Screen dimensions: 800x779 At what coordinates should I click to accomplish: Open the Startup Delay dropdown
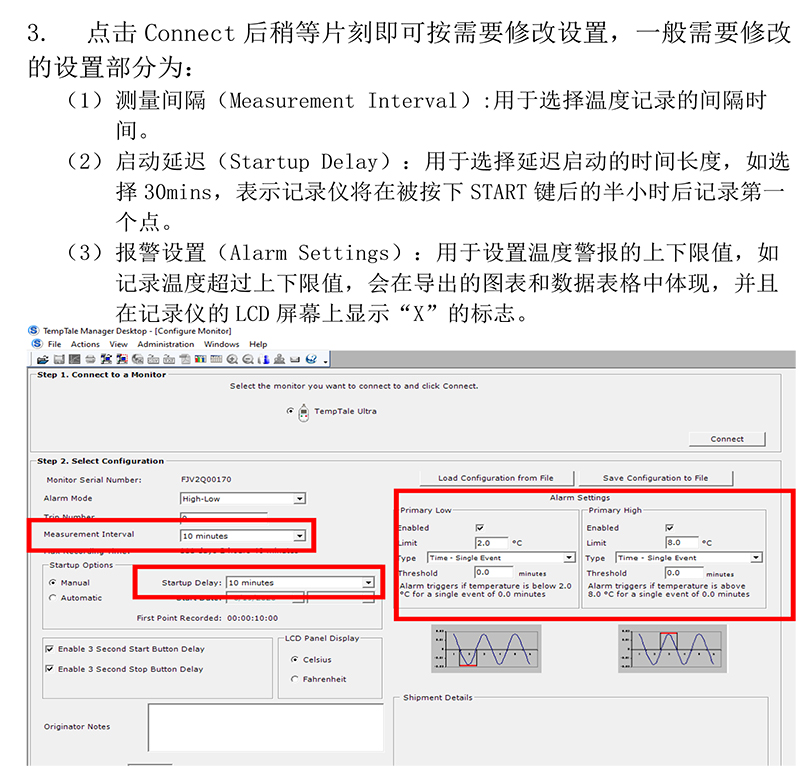coord(368,582)
